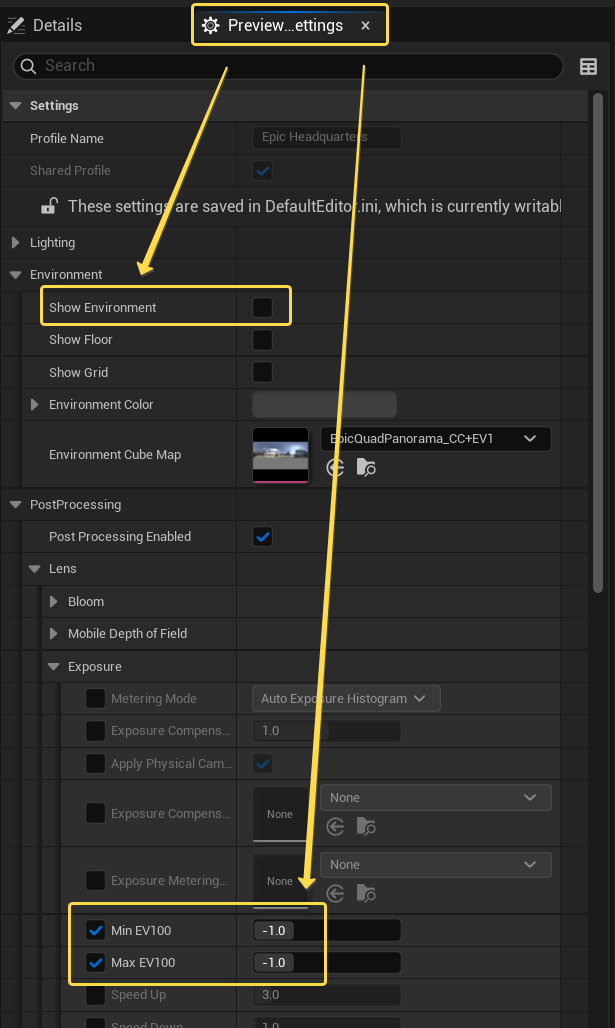Viewport: 615px width, 1028px height.
Task: Enable the Show Environment checkbox
Action: pyautogui.click(x=262, y=307)
